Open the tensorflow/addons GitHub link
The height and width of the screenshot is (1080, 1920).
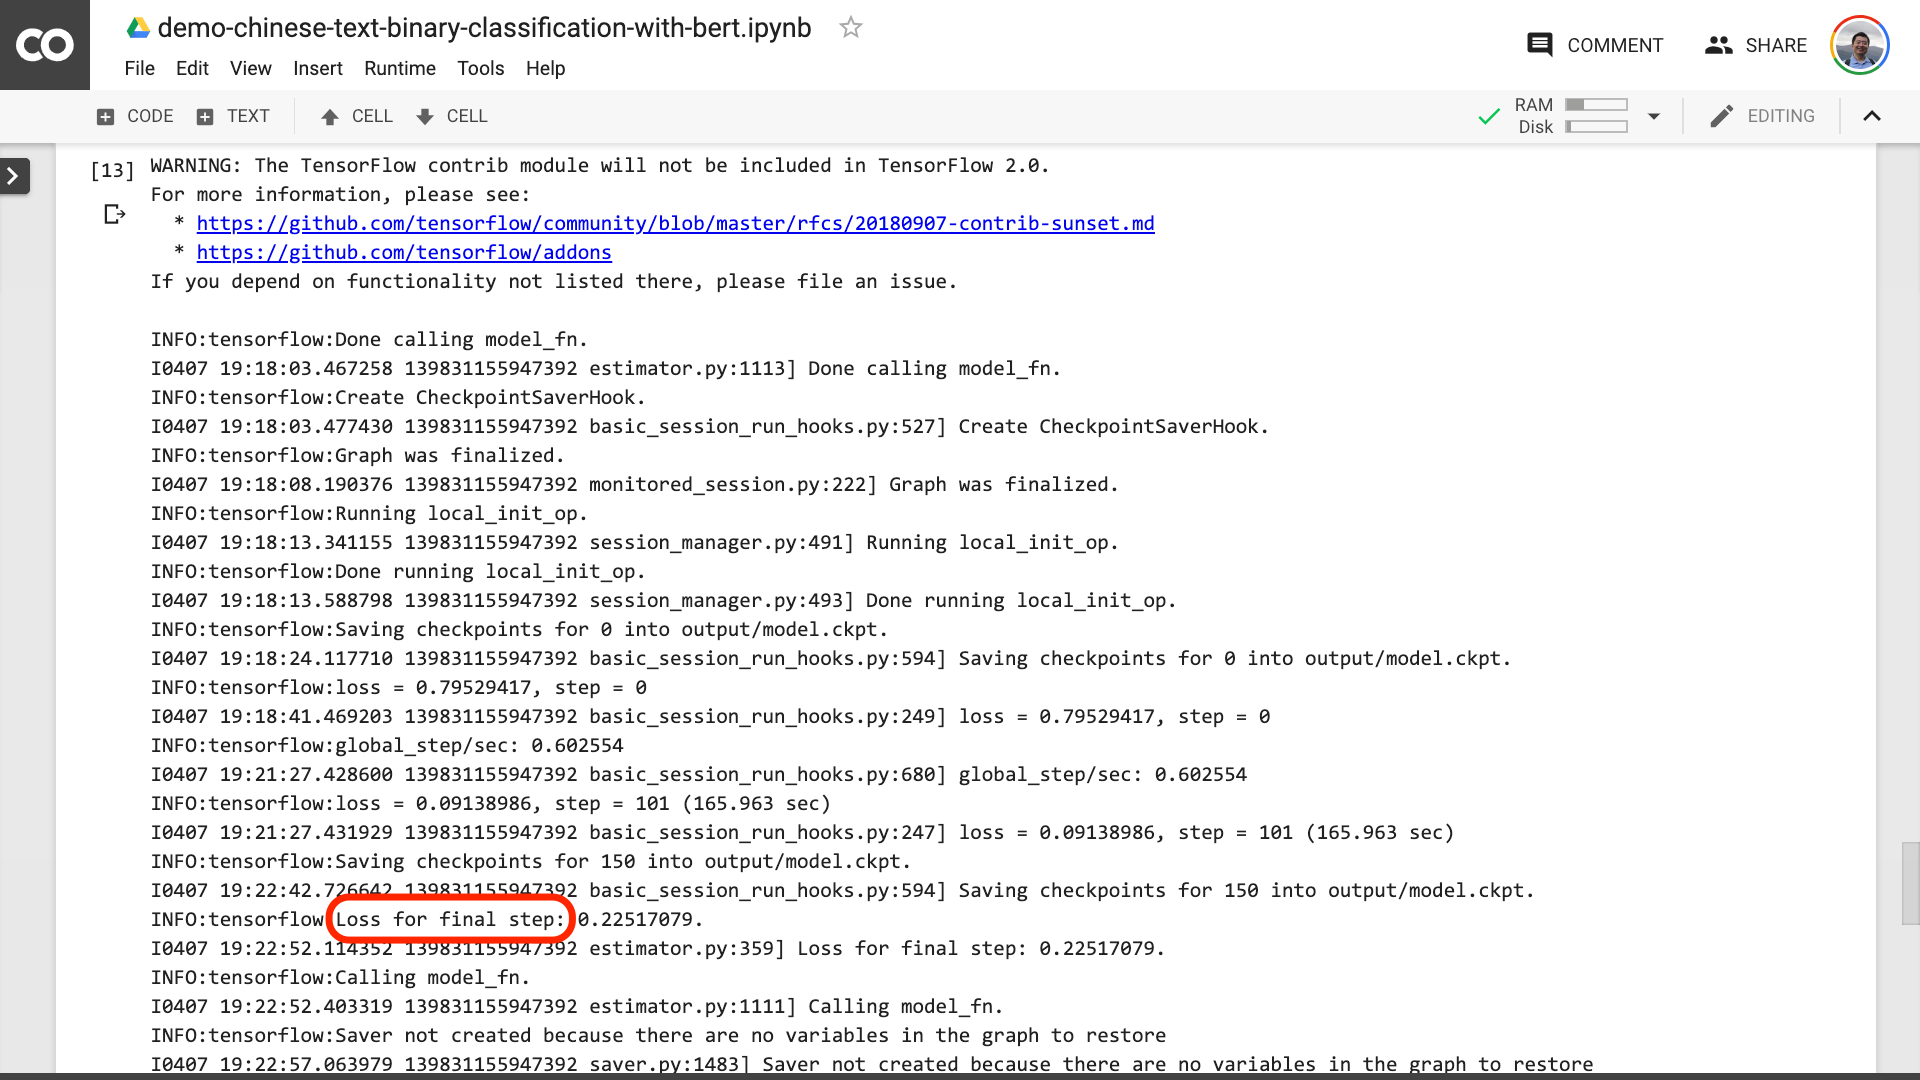click(404, 252)
